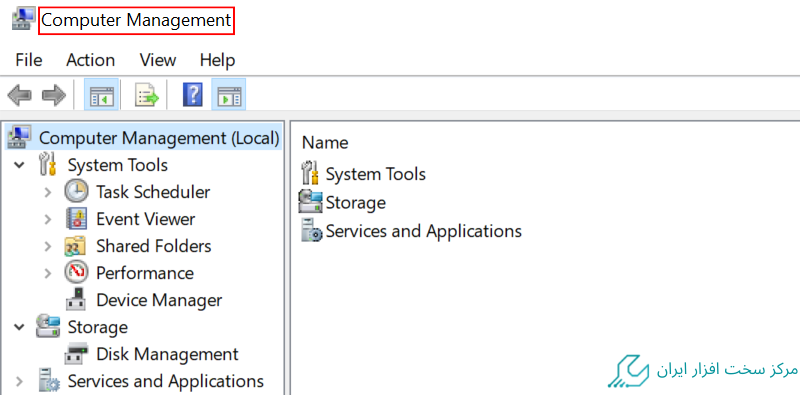This screenshot has width=800, height=395.
Task: Expand the Performance node
Action: click(x=47, y=273)
